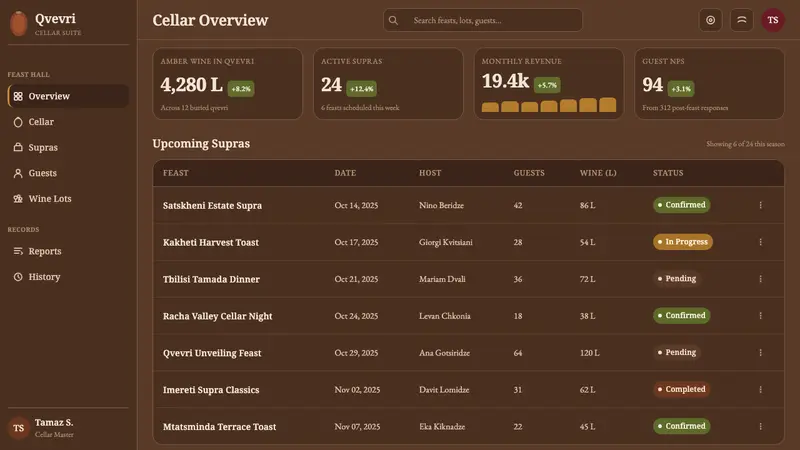
Task: Sort by the STATUS column header
Action: (668, 173)
